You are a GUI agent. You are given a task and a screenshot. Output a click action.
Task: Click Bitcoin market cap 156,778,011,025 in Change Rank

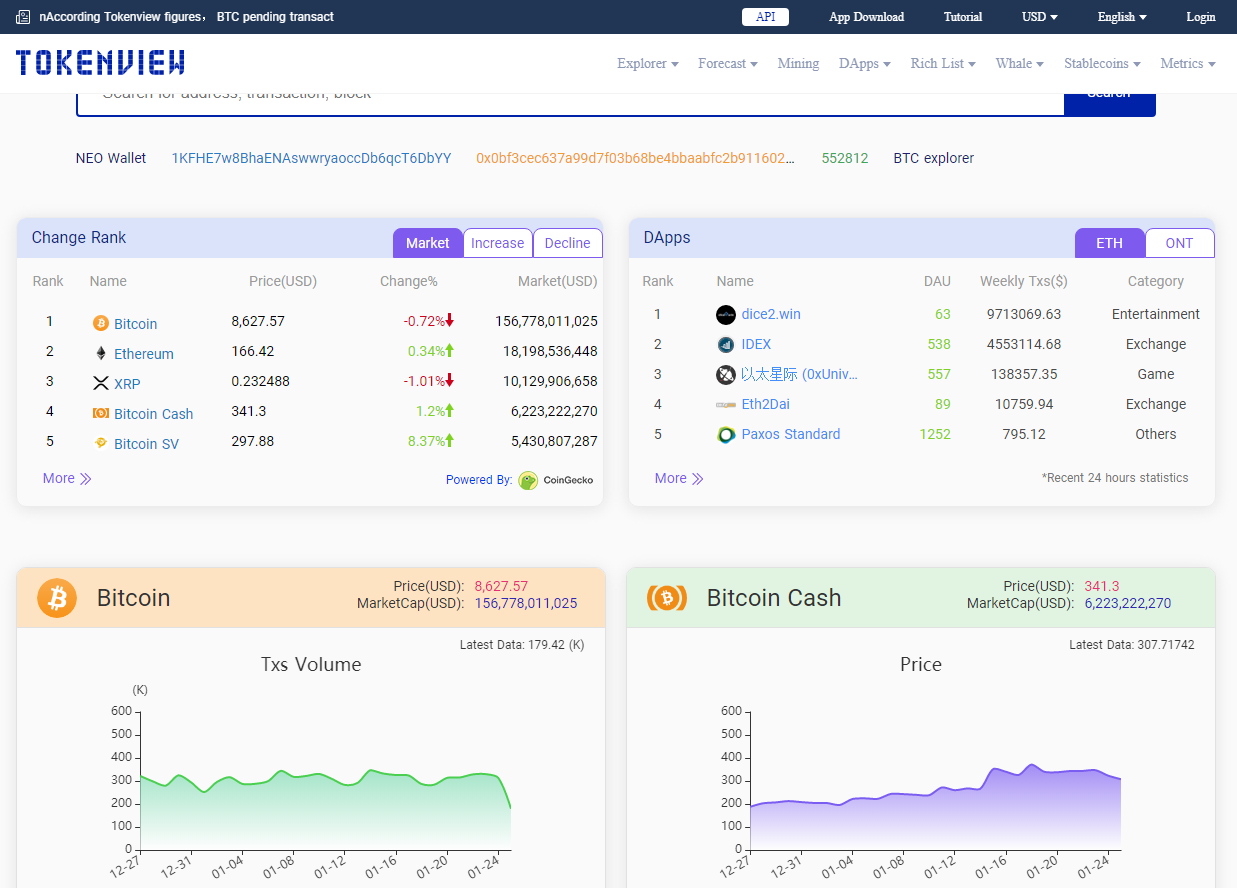click(546, 321)
